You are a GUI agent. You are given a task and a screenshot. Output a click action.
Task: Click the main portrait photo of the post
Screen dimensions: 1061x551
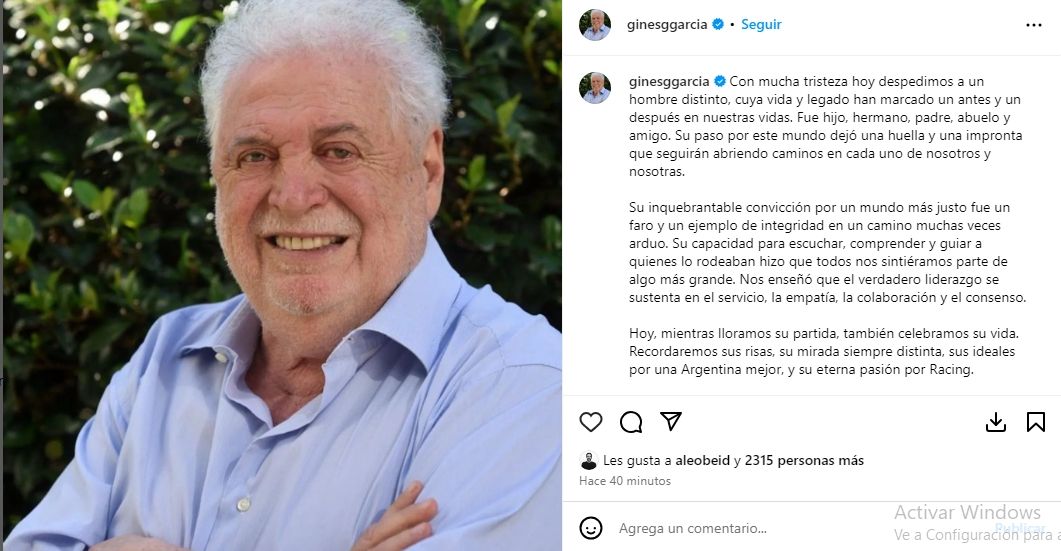pyautogui.click(x=281, y=276)
